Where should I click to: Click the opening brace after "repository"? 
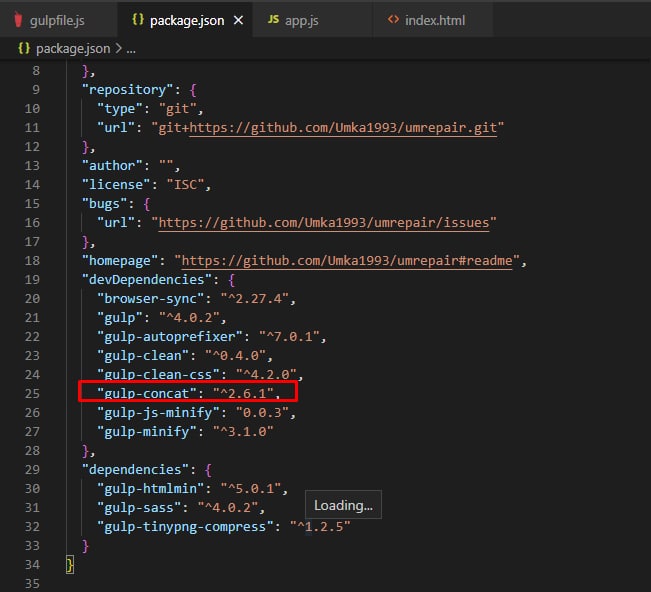pyautogui.click(x=193, y=90)
